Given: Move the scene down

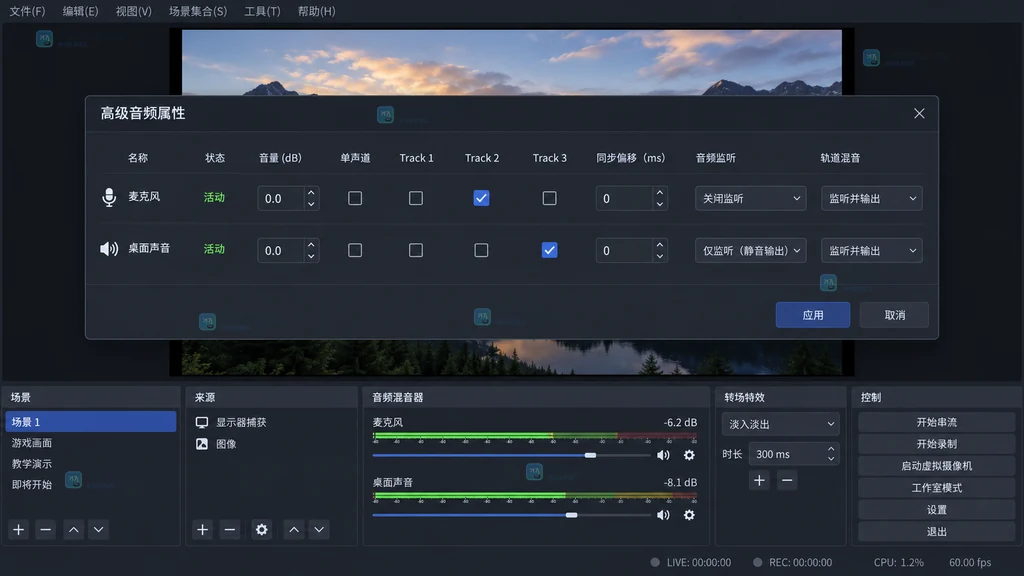Looking at the screenshot, I should tap(99, 530).
